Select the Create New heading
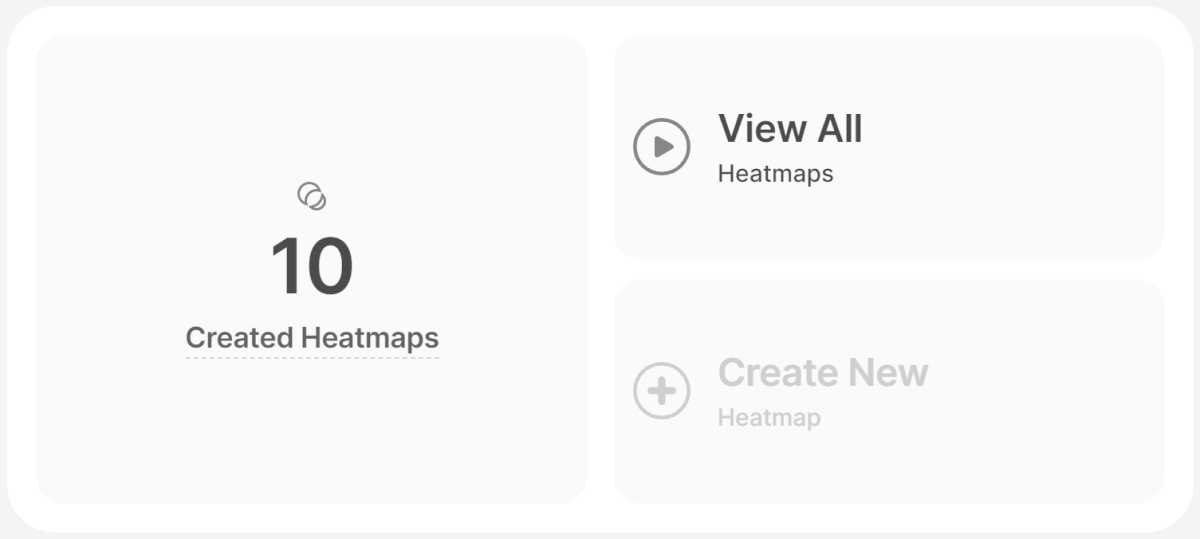The height and width of the screenshot is (539, 1200). click(823, 373)
